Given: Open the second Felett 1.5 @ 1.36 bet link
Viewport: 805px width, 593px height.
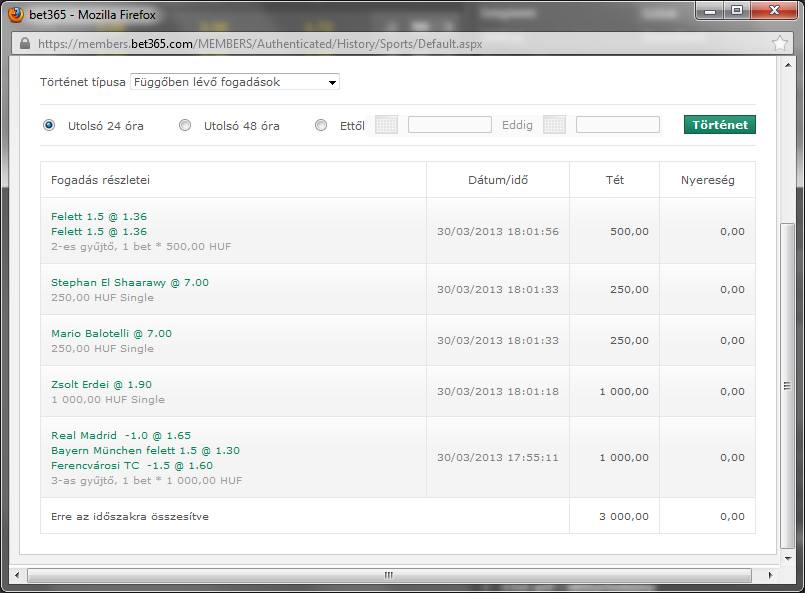Looking at the screenshot, I should (x=99, y=232).
